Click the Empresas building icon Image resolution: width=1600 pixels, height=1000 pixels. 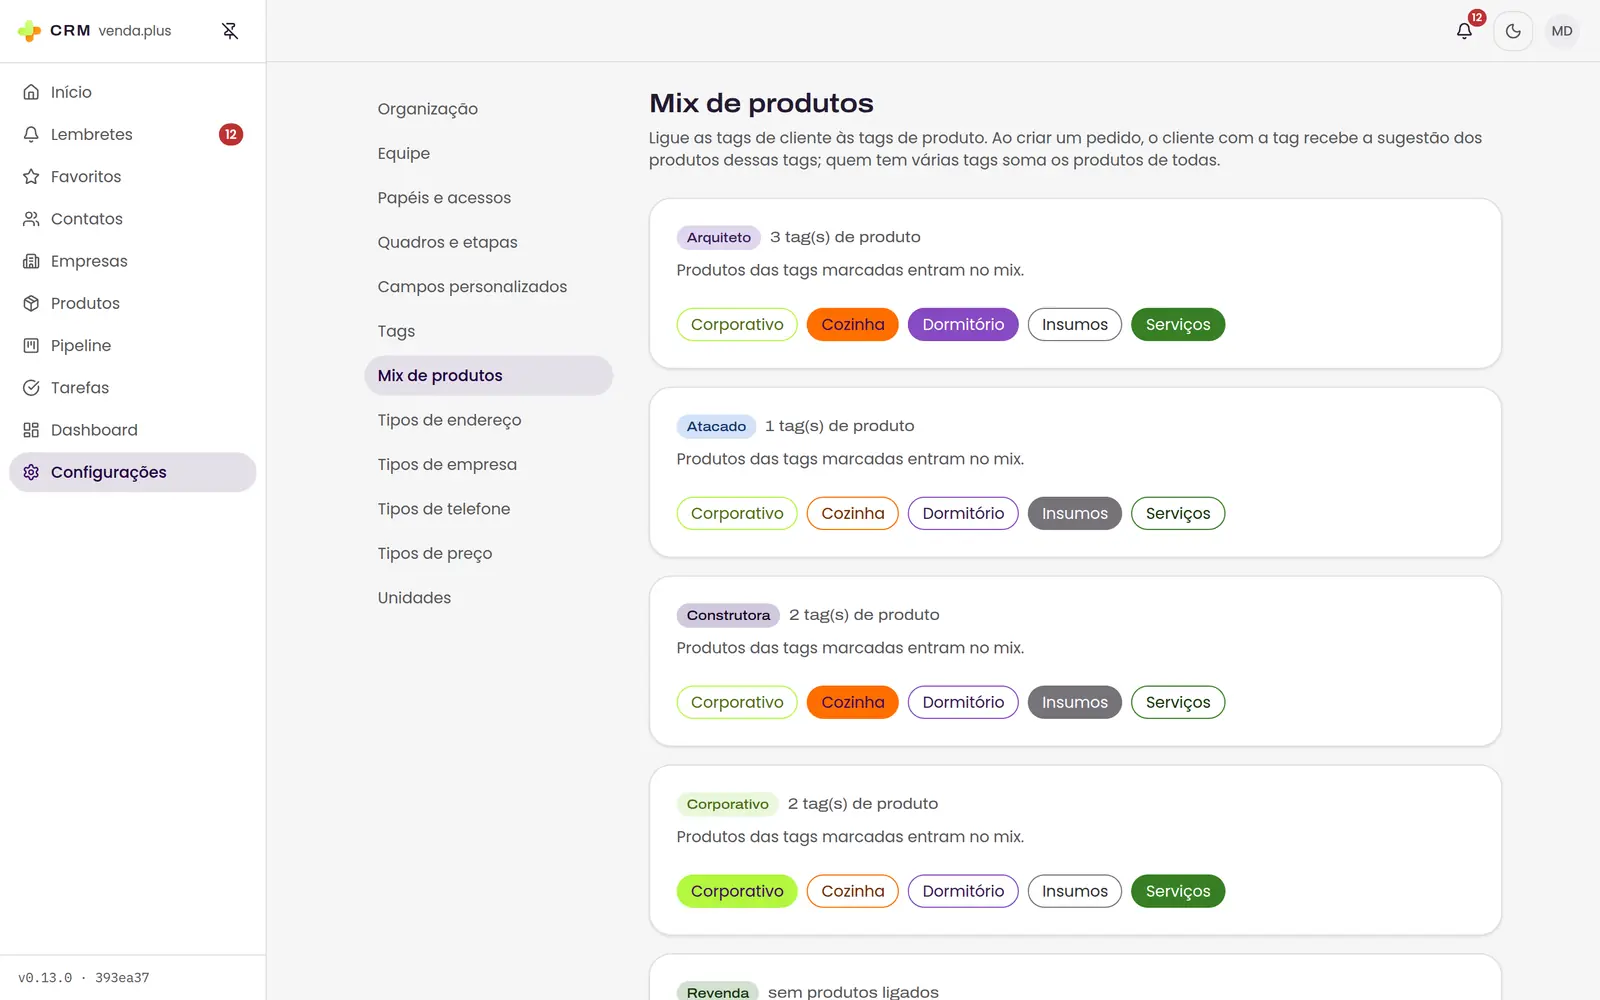(x=31, y=261)
